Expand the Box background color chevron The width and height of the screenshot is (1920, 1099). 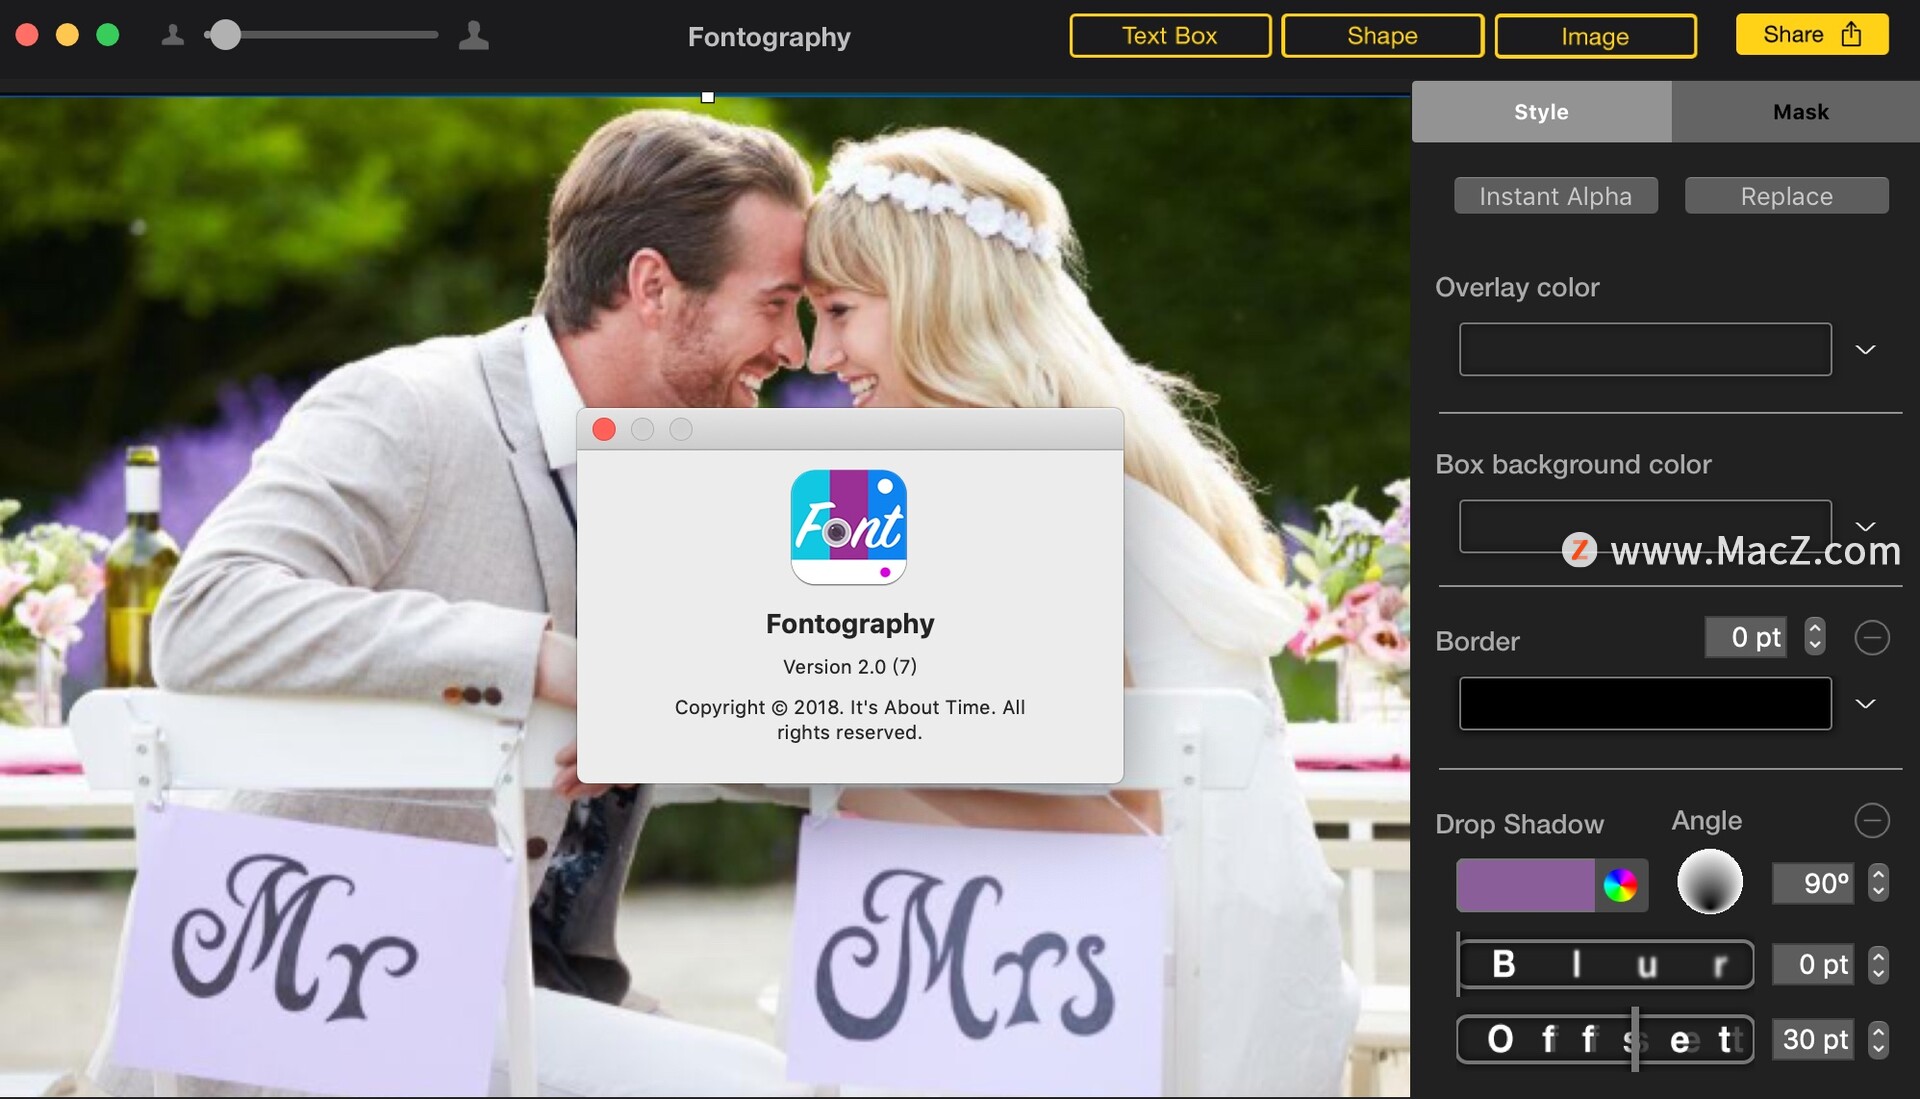pyautogui.click(x=1865, y=526)
